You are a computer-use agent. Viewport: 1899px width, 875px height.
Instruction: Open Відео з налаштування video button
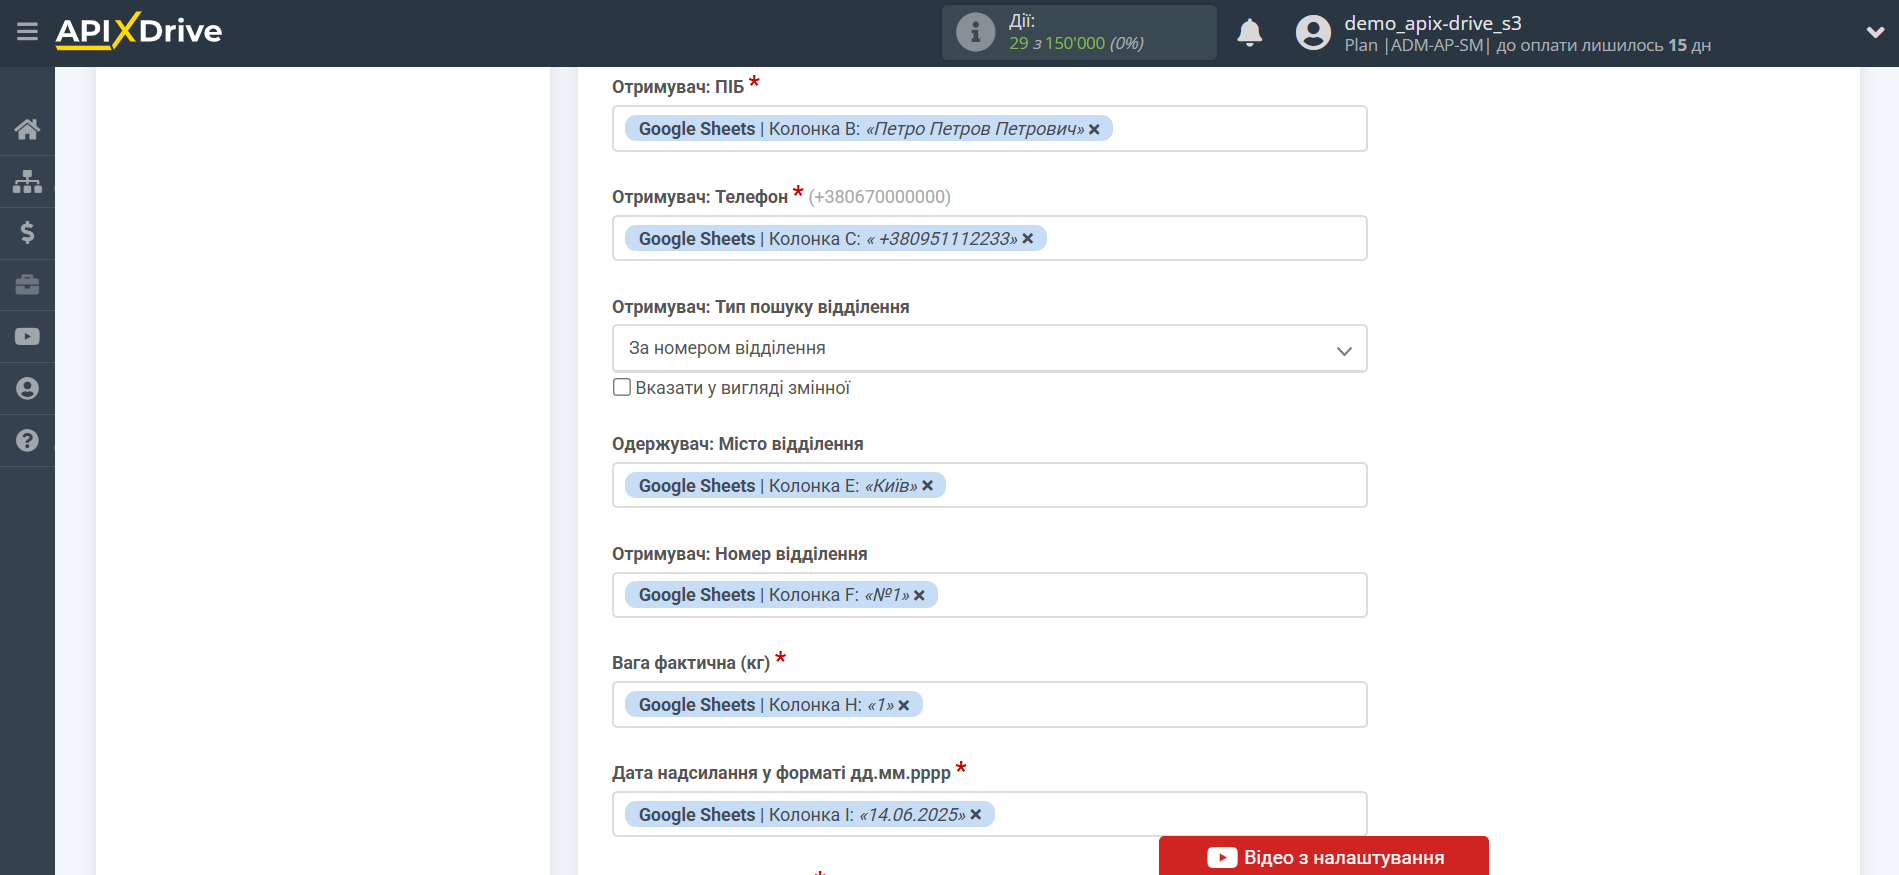click(x=1323, y=857)
